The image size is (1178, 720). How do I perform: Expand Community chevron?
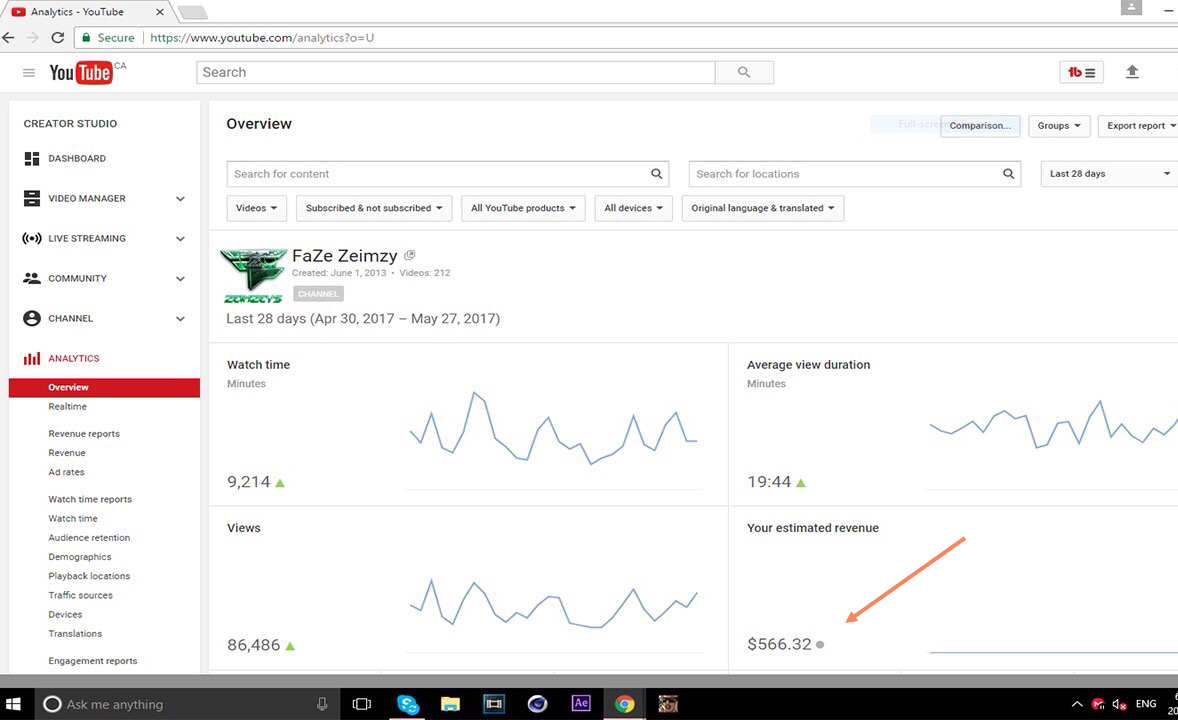pos(180,278)
